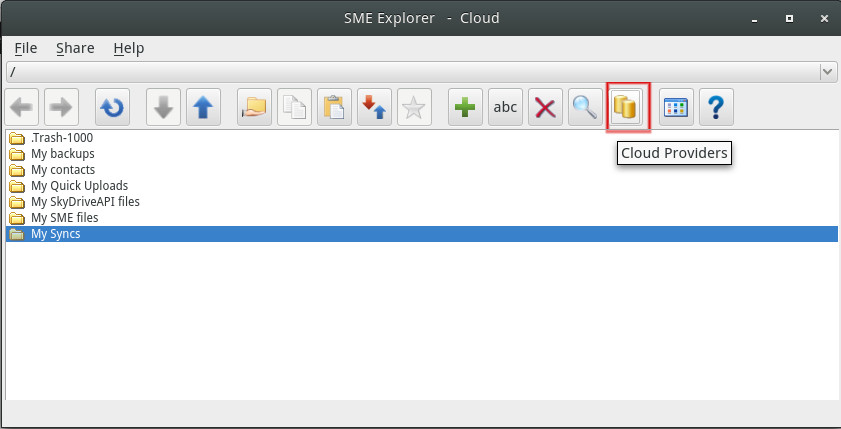Copy with the two-pages icon
Screen dimensions: 841x429
point(294,108)
